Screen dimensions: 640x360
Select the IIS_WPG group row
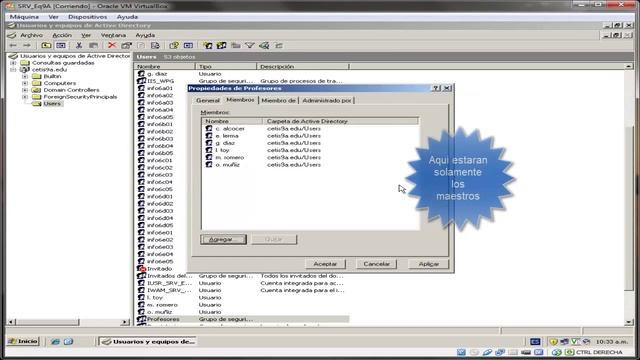242,81
